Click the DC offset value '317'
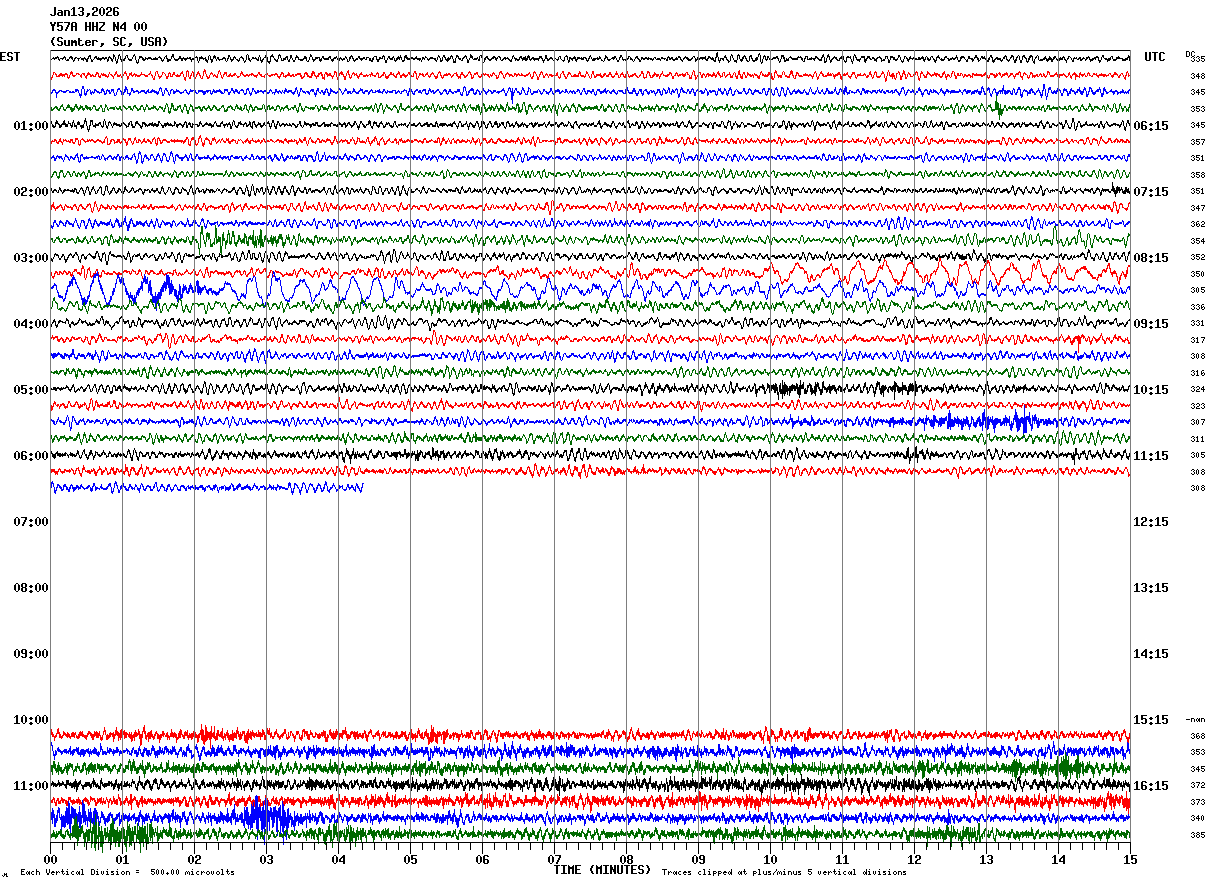The image size is (1210, 886). (x=1198, y=340)
